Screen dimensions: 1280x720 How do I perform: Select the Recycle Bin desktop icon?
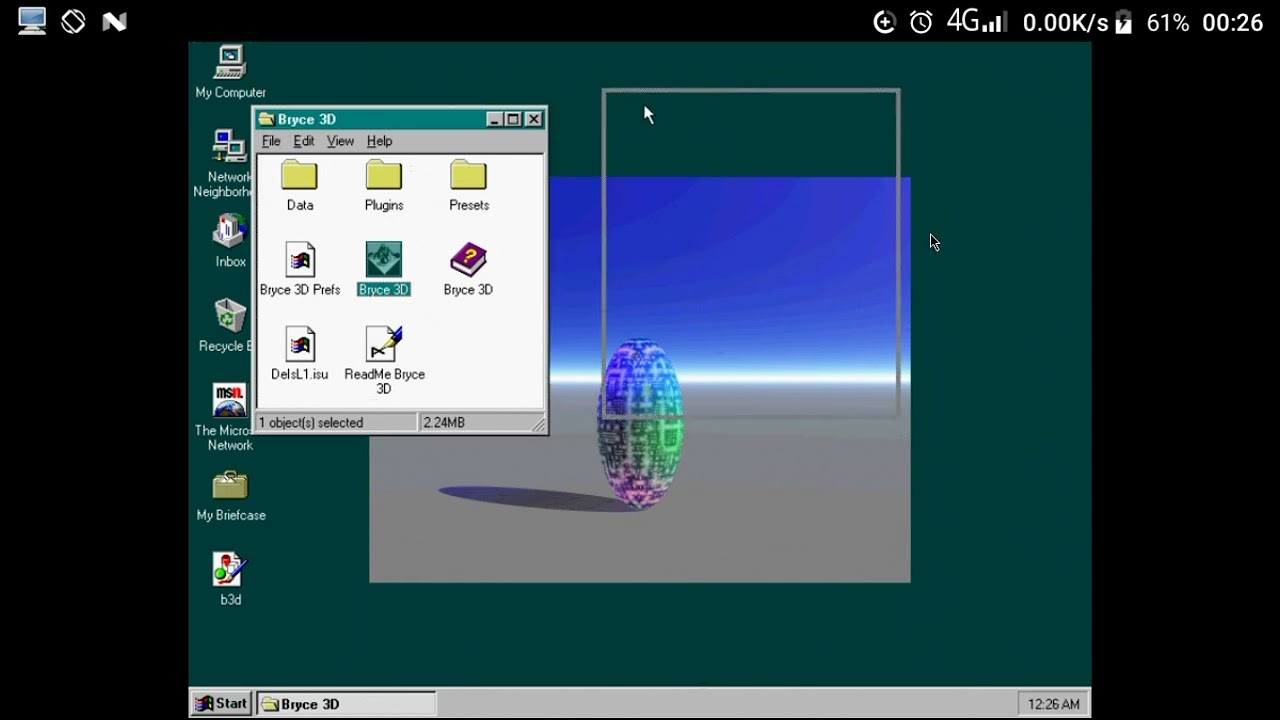(x=230, y=316)
